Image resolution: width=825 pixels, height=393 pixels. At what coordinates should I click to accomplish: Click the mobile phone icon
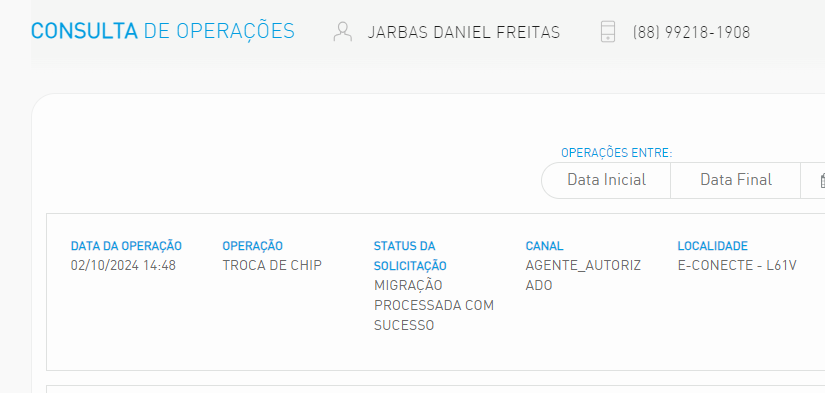click(608, 32)
